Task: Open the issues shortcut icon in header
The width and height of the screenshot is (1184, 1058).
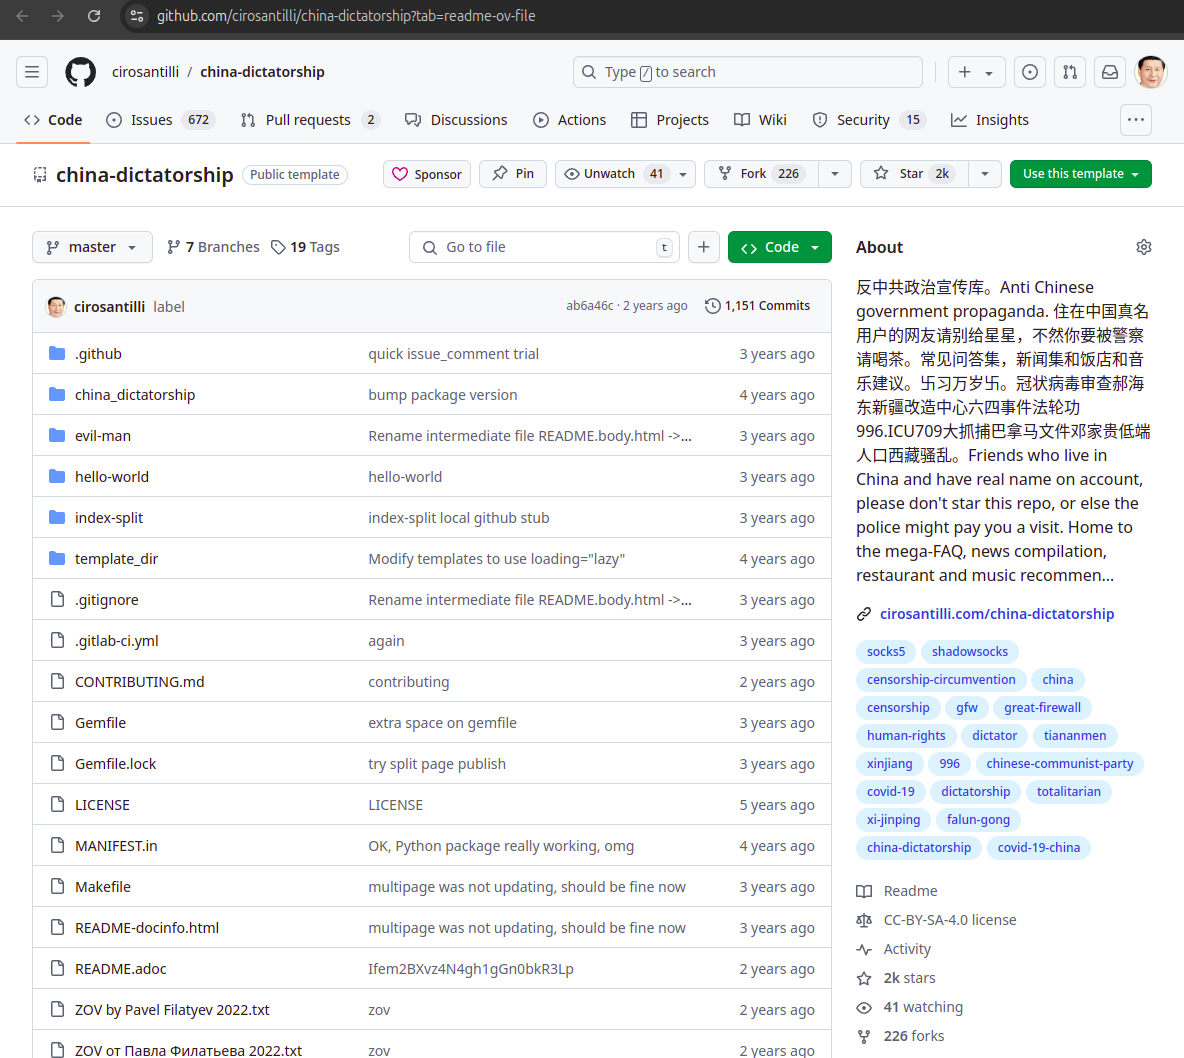Action: (x=1029, y=72)
